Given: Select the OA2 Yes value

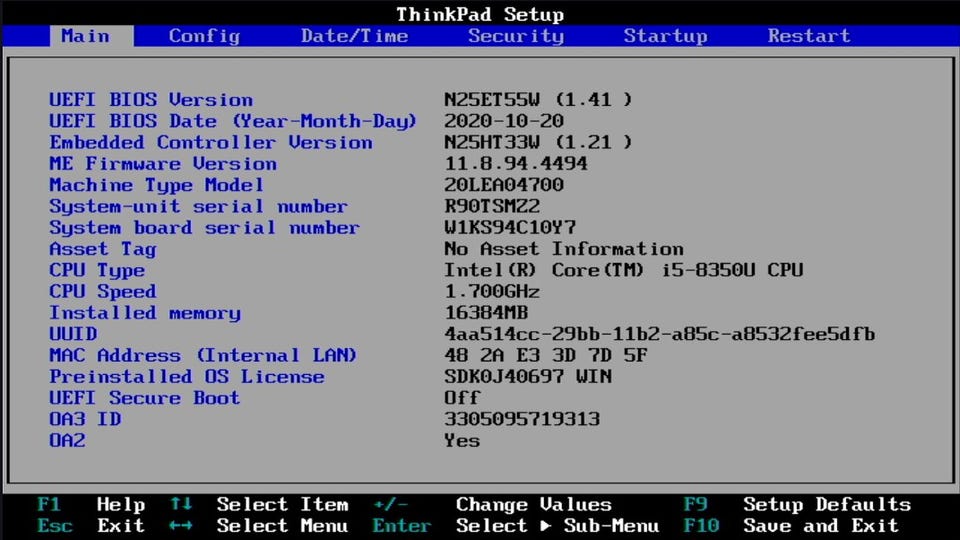Looking at the screenshot, I should [x=462, y=441].
